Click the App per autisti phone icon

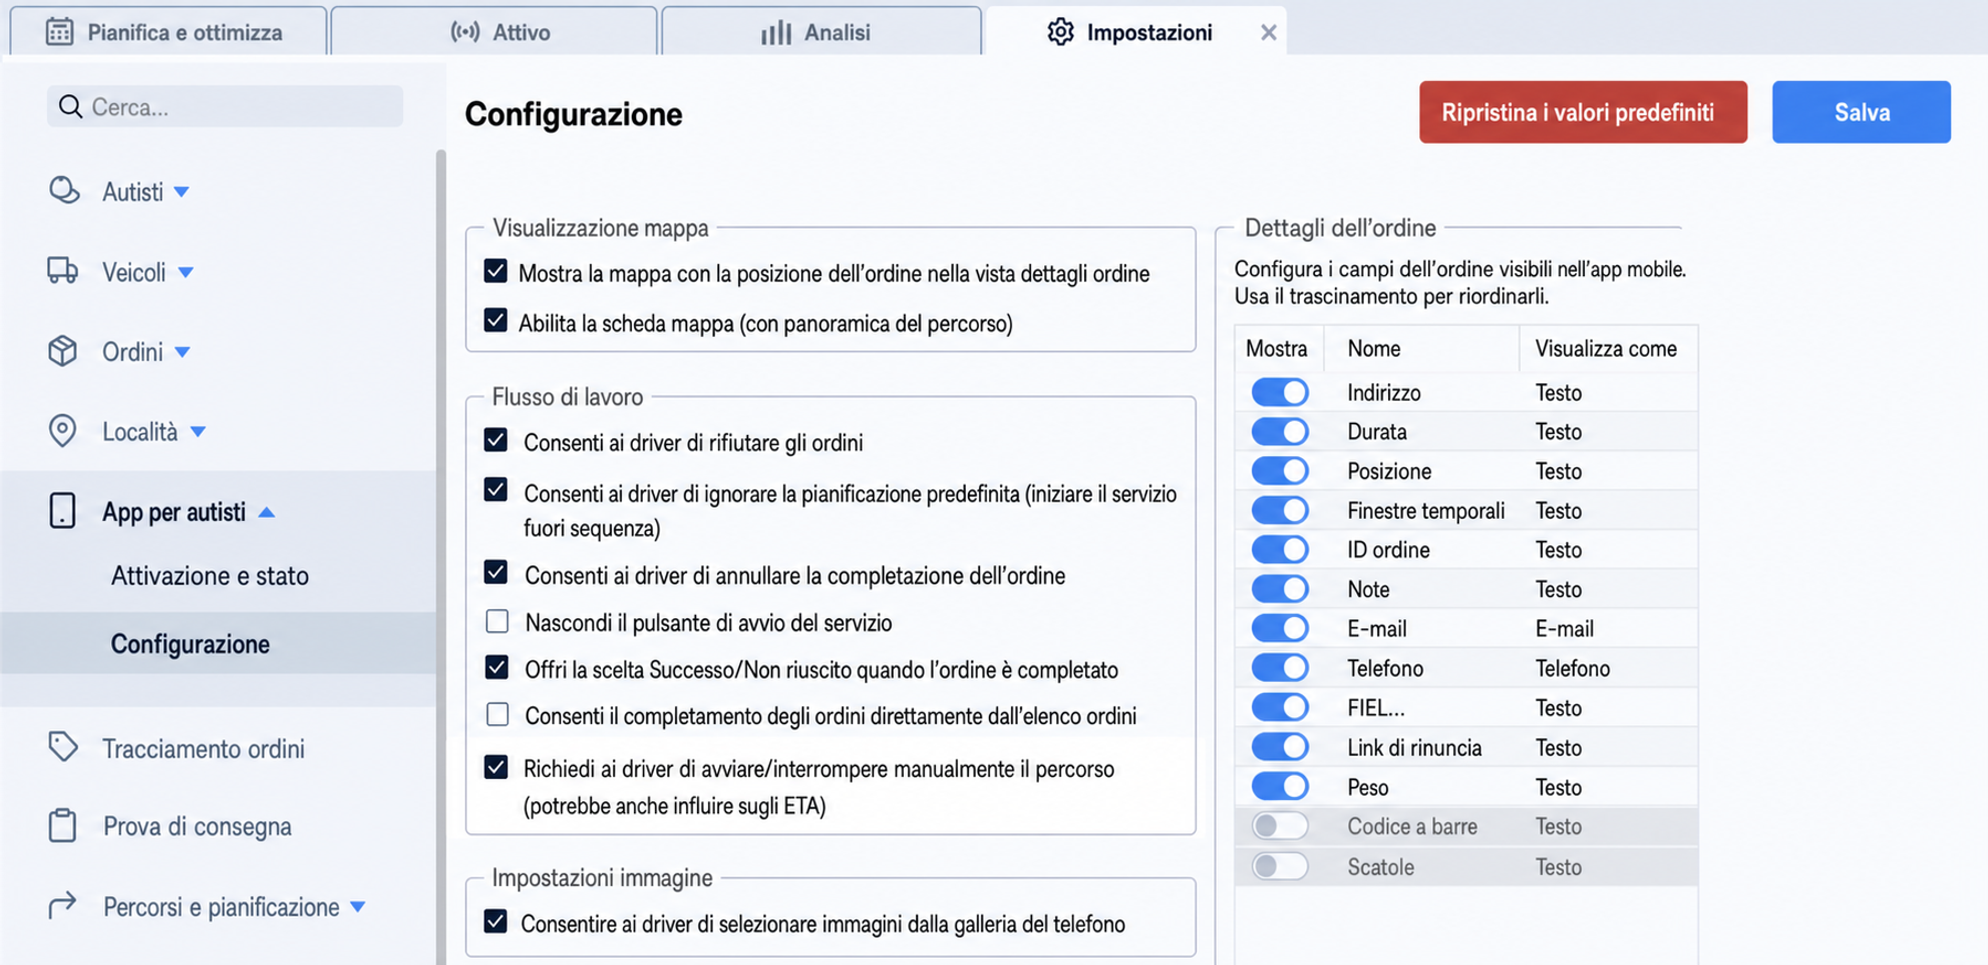point(62,511)
